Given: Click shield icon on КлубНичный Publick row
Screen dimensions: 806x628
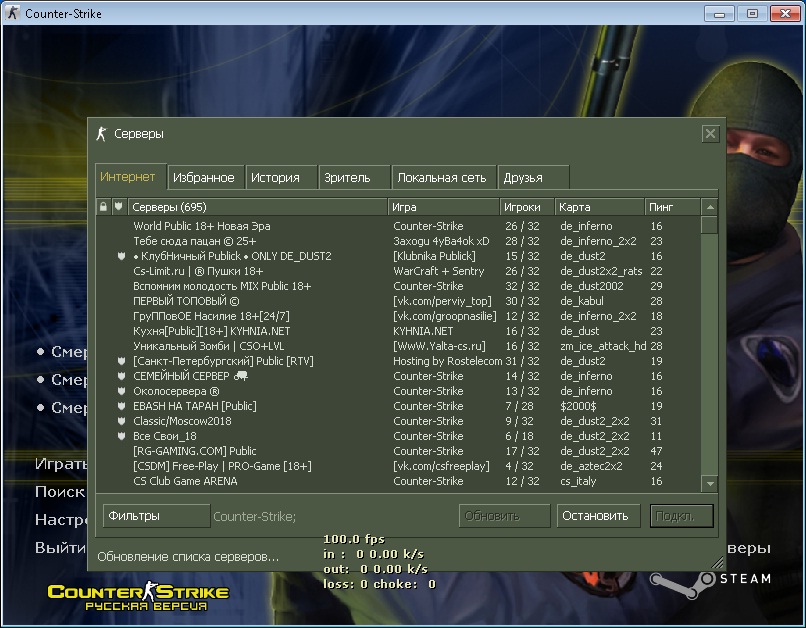Looking at the screenshot, I should coord(121,256).
